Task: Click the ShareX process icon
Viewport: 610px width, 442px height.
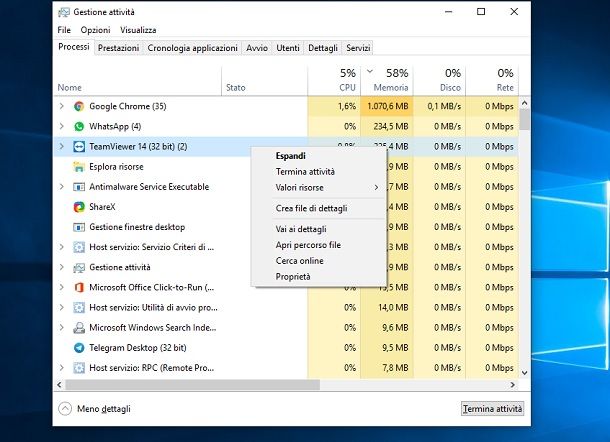Action: [79, 207]
